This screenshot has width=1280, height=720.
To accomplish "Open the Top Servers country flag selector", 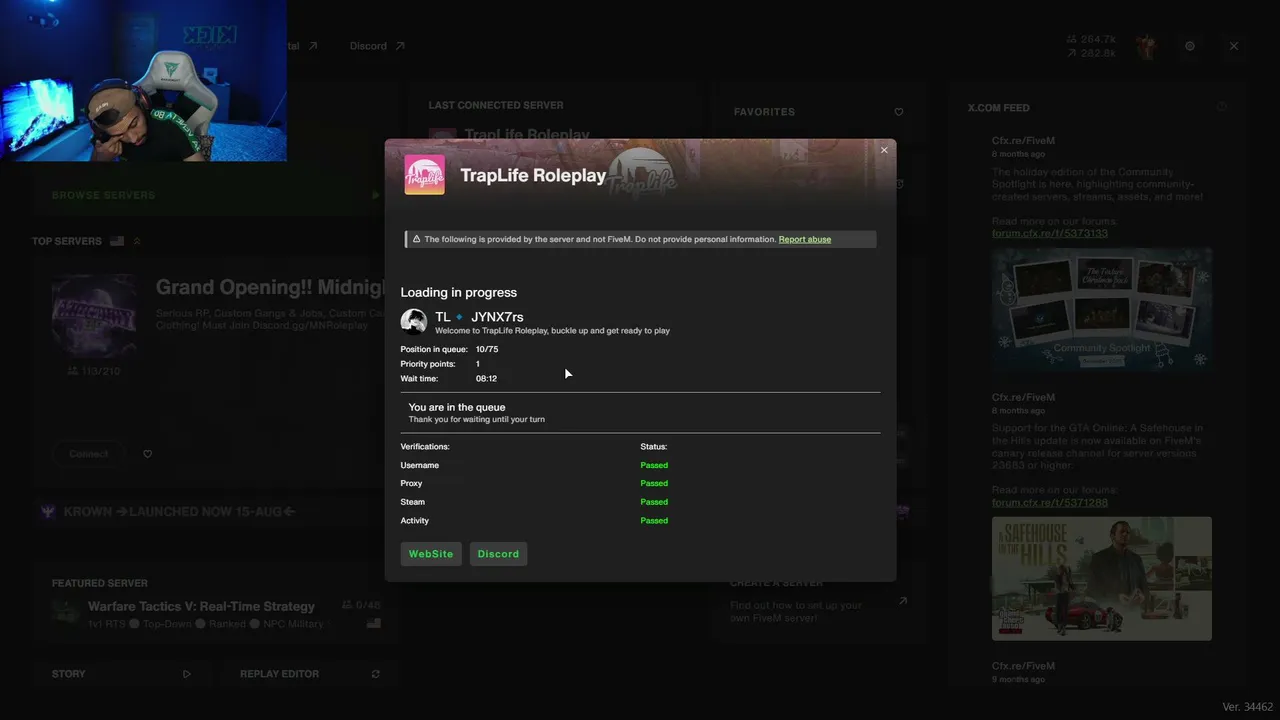I will pyautogui.click(x=117, y=241).
